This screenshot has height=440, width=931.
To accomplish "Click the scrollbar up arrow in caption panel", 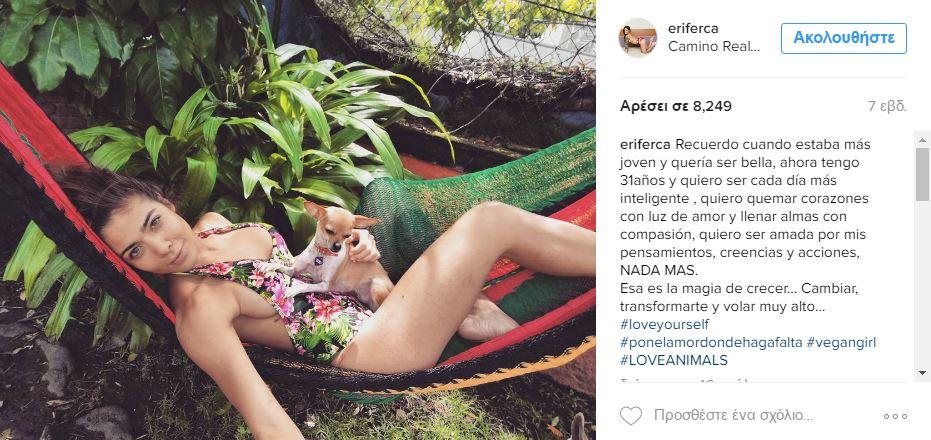I will pyautogui.click(x=922, y=138).
